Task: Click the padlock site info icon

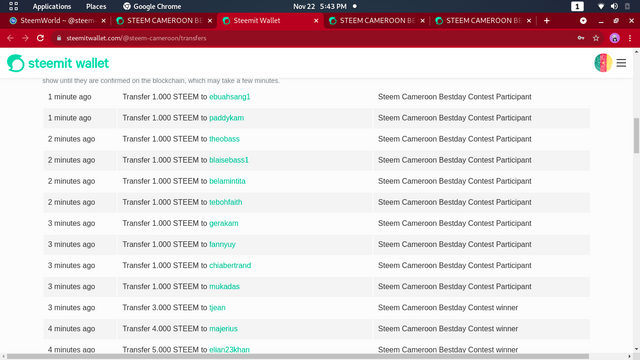Action: [59, 38]
